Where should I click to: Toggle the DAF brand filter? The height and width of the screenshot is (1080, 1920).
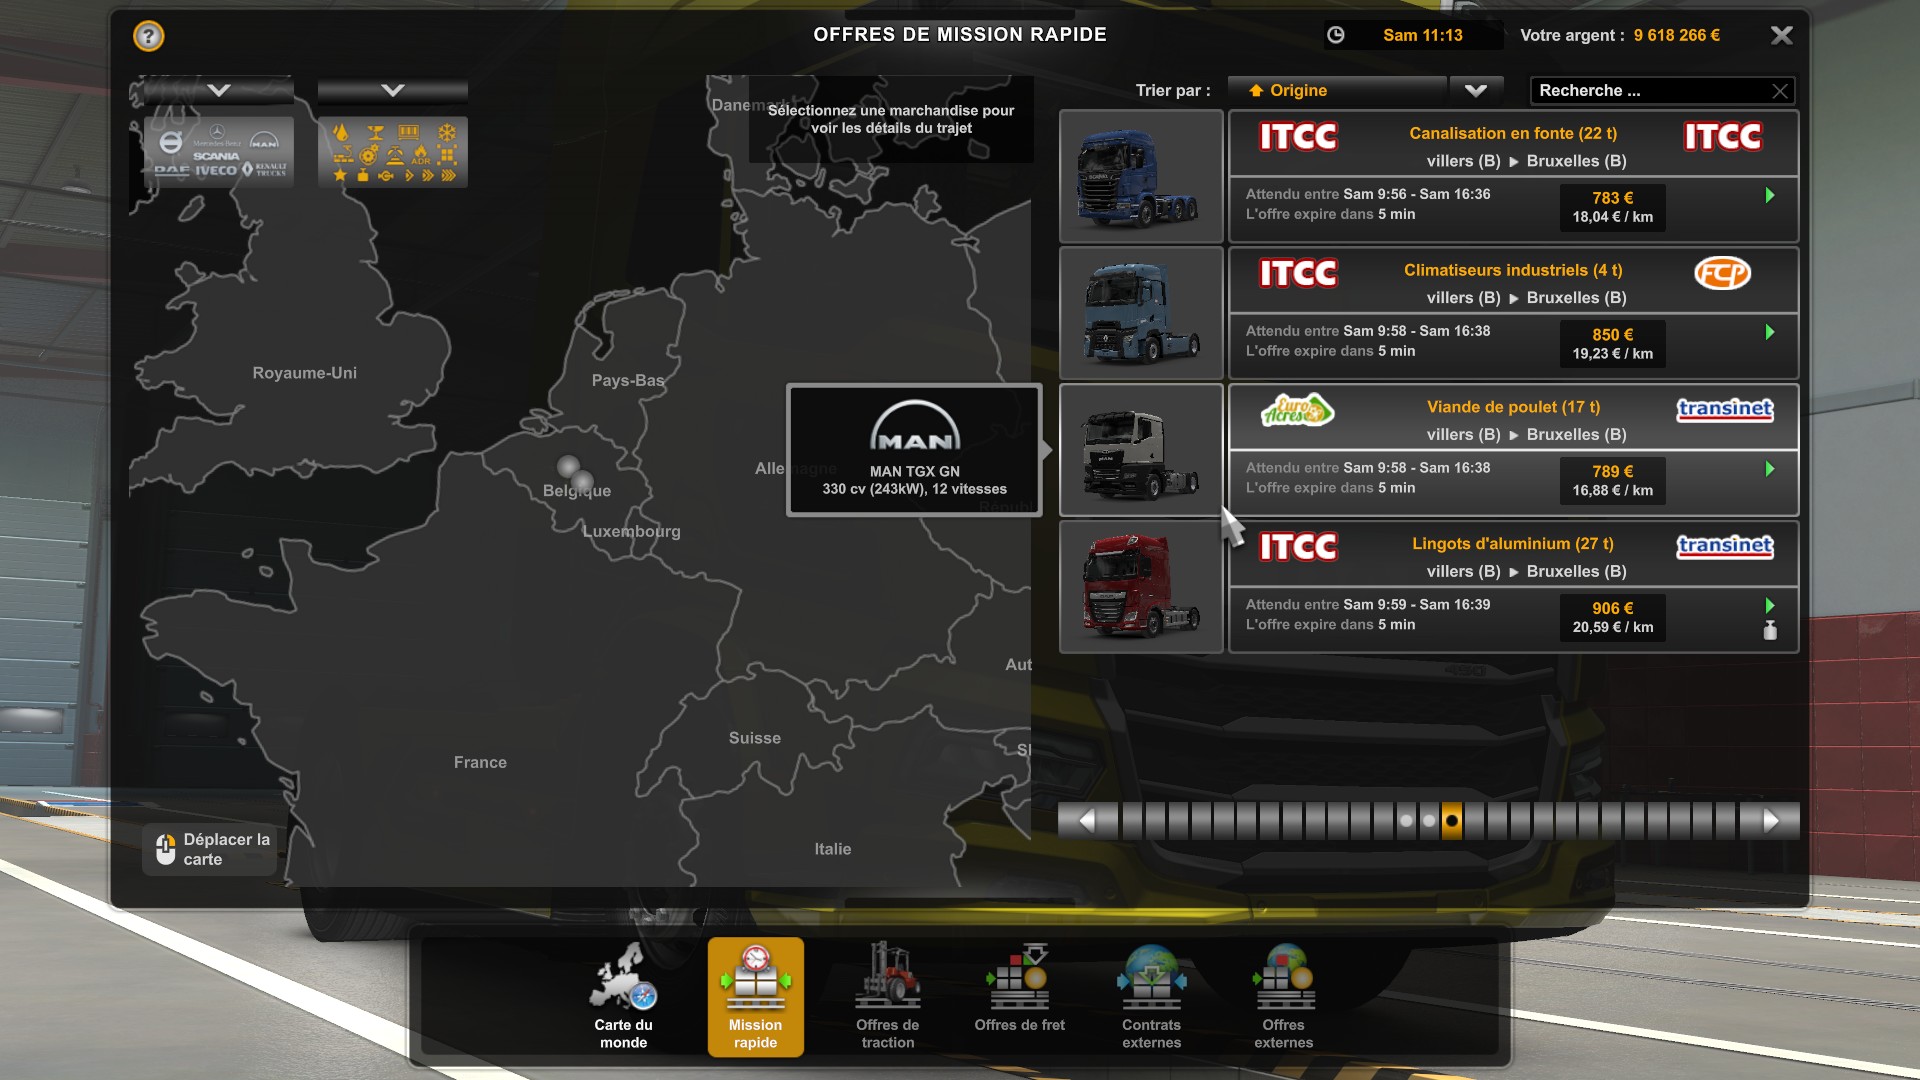pos(171,170)
